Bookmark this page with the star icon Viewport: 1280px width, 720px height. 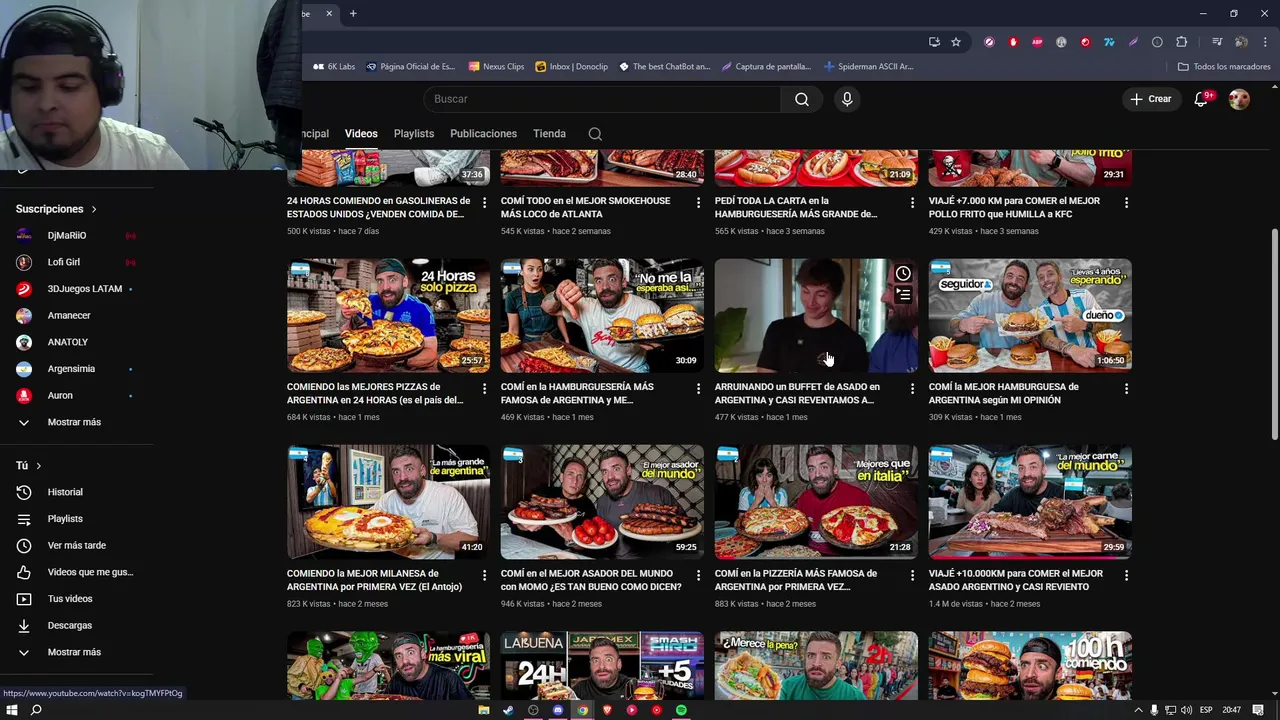coord(956,42)
